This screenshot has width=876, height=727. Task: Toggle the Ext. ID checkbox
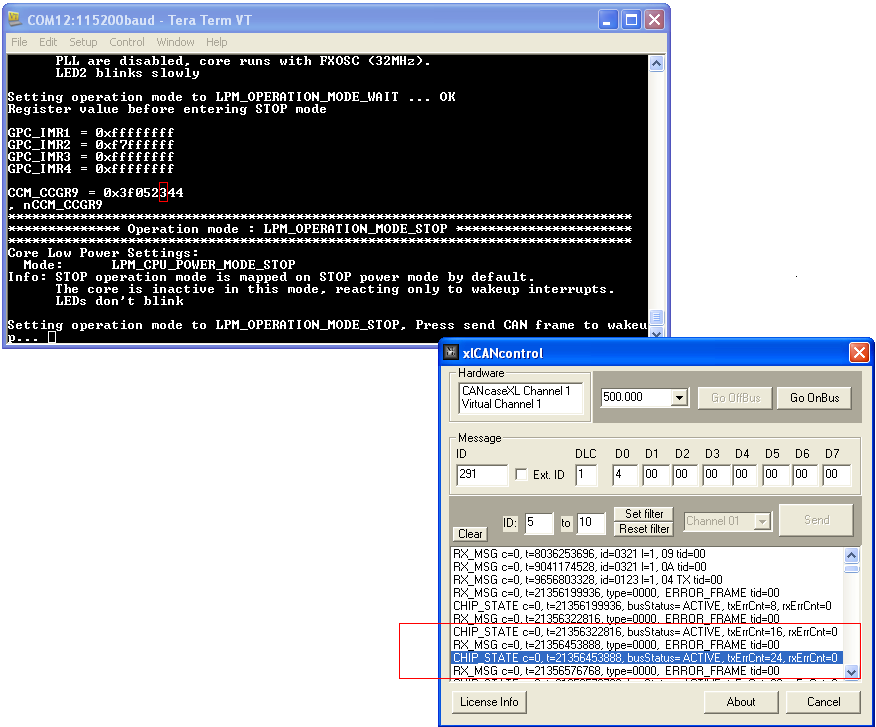(x=521, y=474)
